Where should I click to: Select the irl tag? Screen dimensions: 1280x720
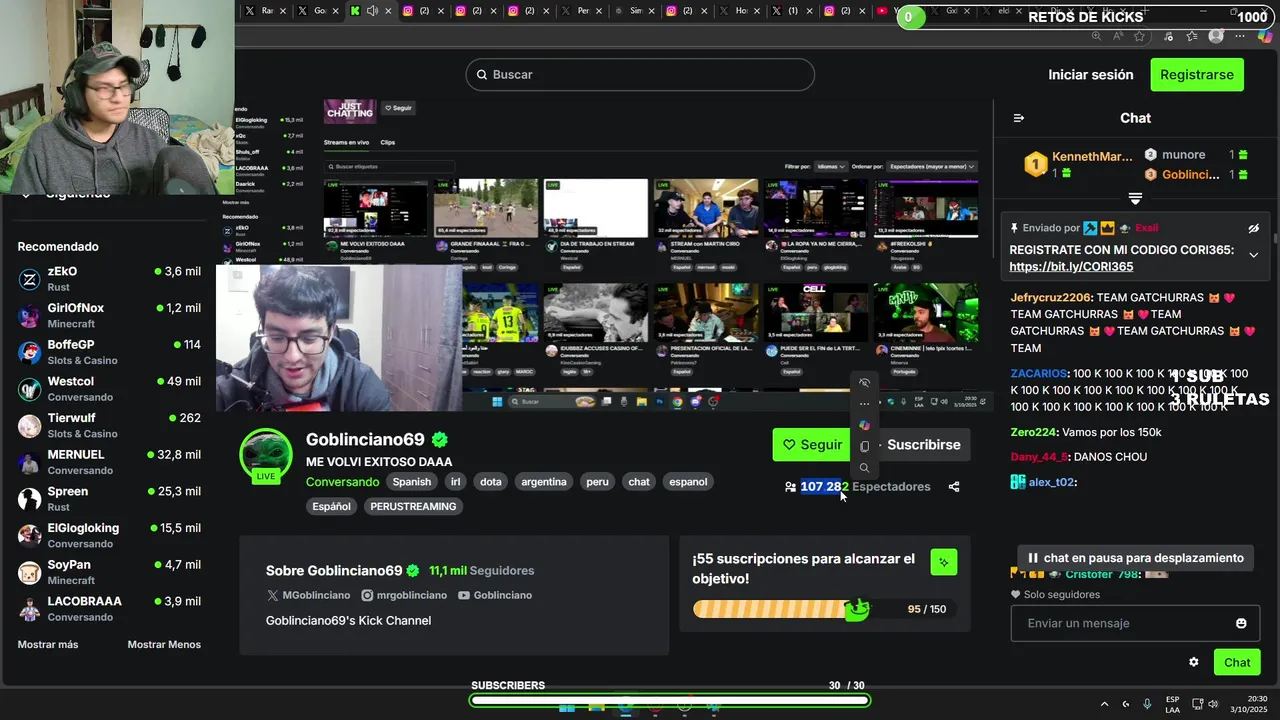pos(455,482)
